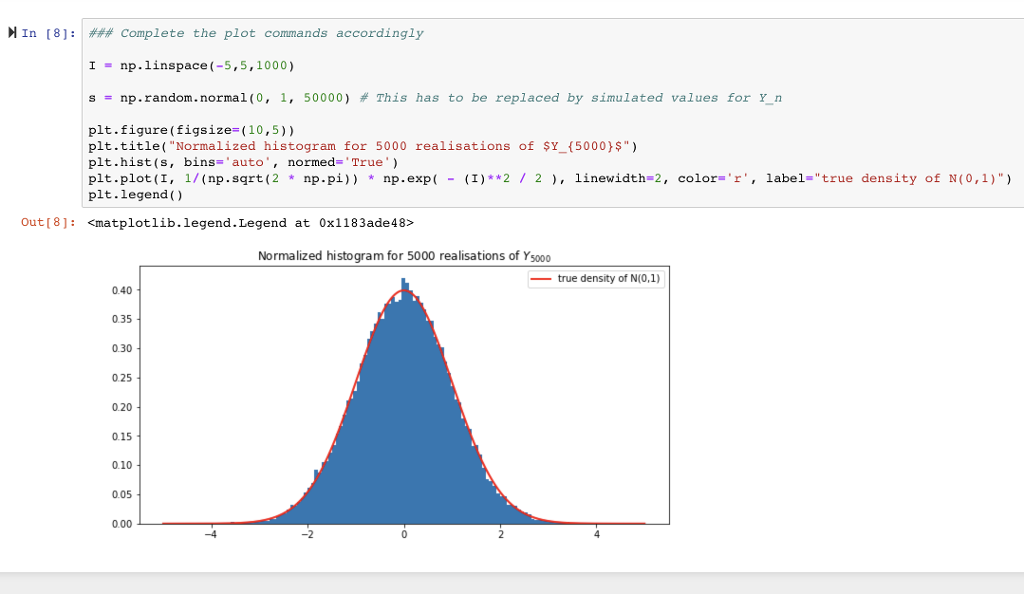Screen dimensions: 1024x594
Task: Click the red line sample in the legend
Action: [x=539, y=279]
